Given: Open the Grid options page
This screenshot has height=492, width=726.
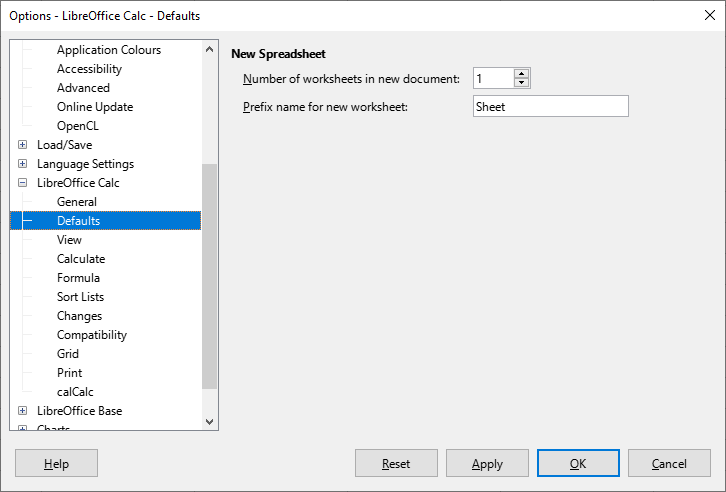Looking at the screenshot, I should (x=68, y=354).
